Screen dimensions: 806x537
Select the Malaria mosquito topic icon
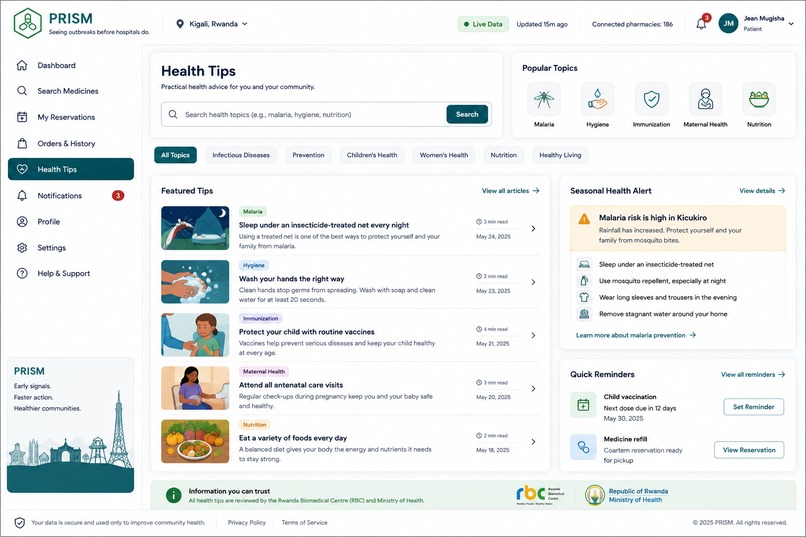tap(544, 99)
